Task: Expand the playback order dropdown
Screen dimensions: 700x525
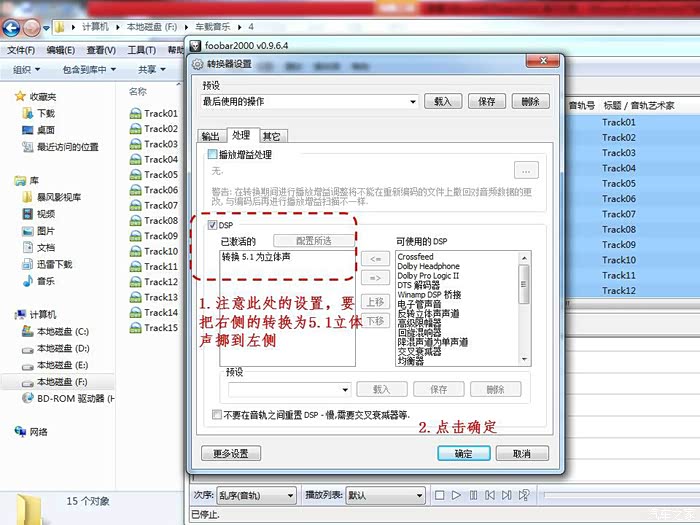Action: click(x=257, y=495)
